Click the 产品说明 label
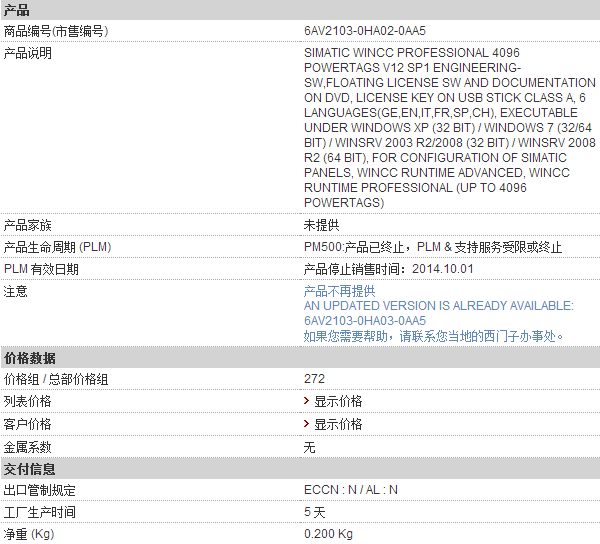Viewport: 600px width, 544px height. (x=28, y=53)
